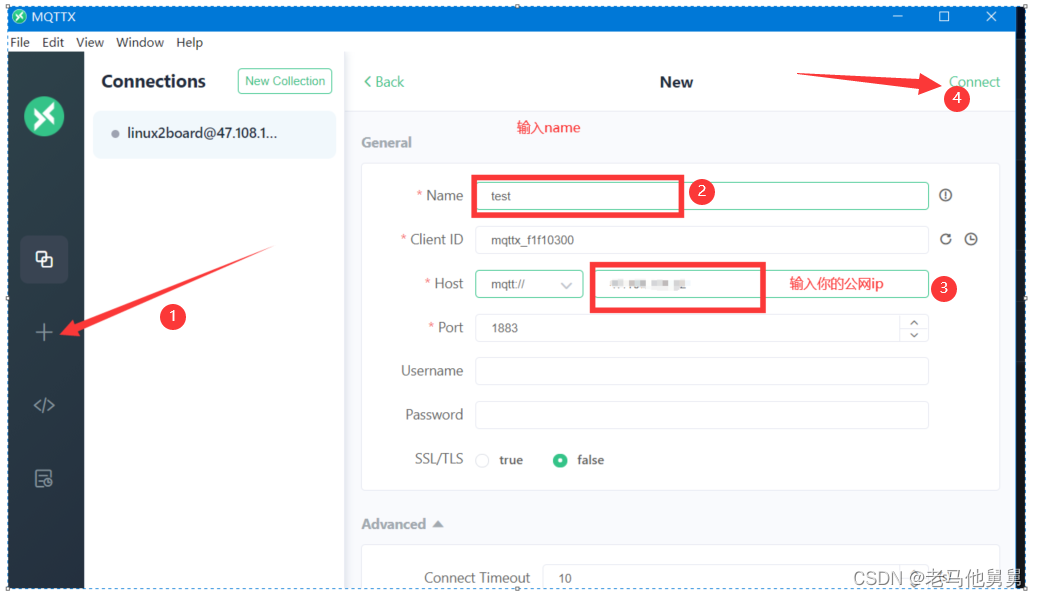The image size is (1037, 597).
Task: Close the MQTTX window
Action: tap(991, 17)
